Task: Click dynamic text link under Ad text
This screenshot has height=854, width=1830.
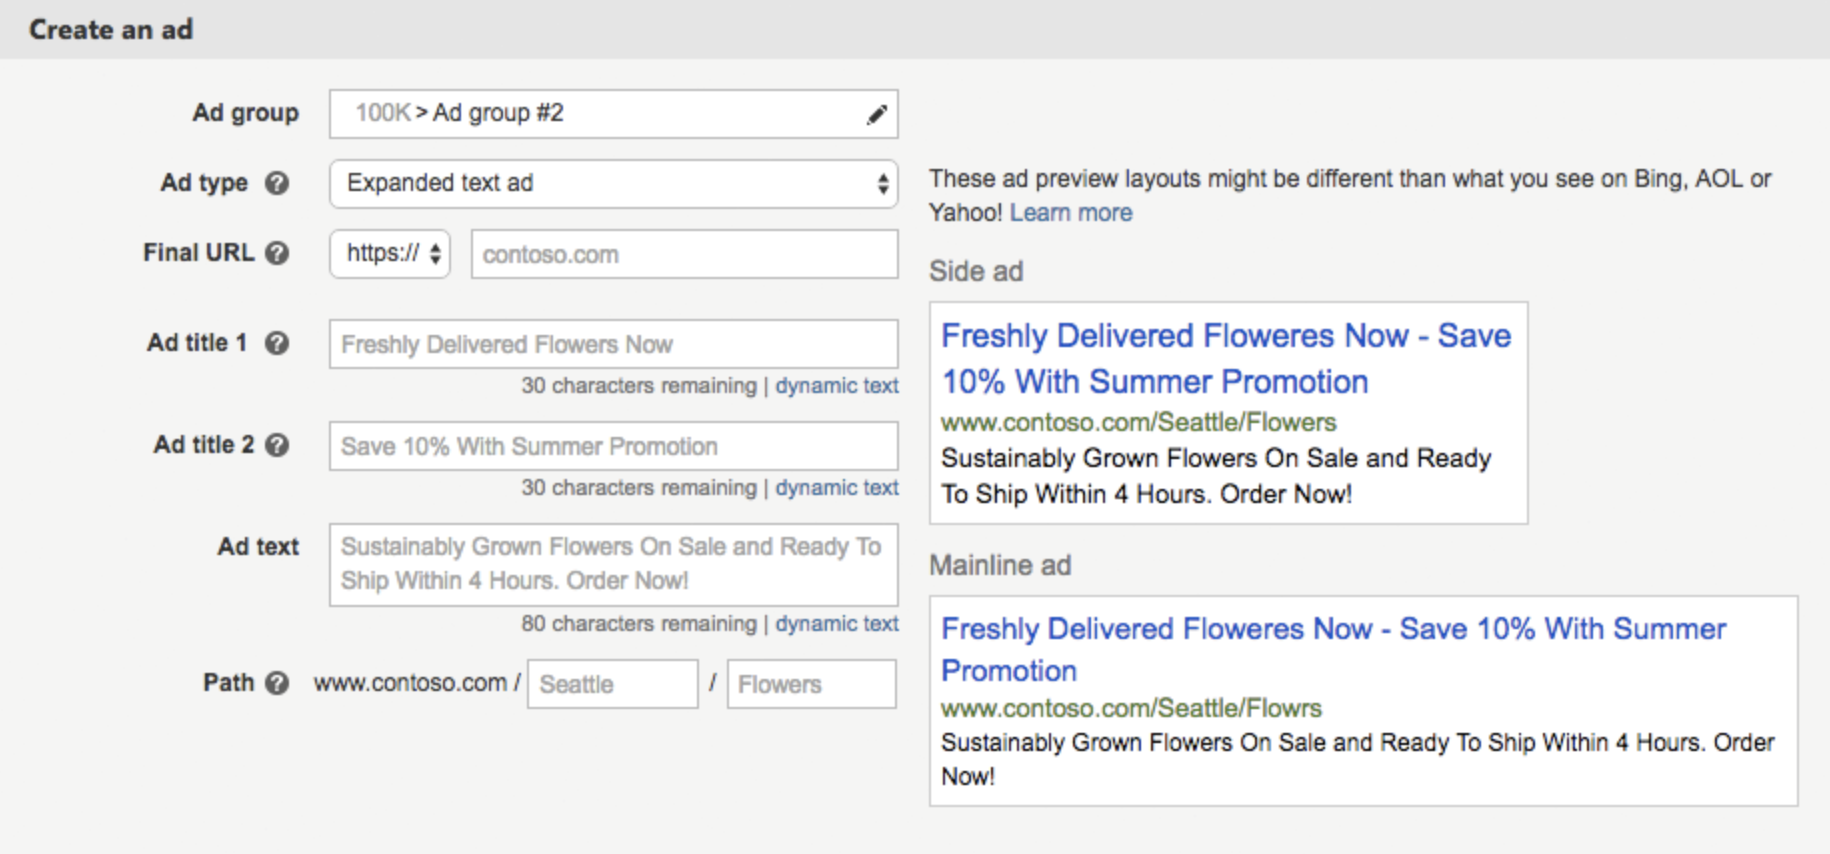Action: [837, 624]
